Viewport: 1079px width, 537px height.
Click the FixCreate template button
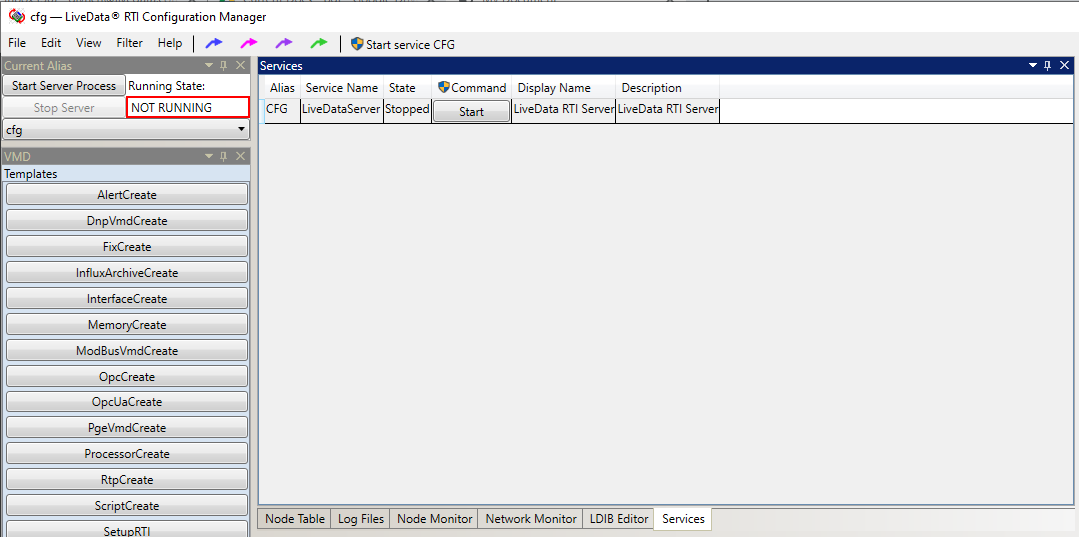tap(127, 246)
